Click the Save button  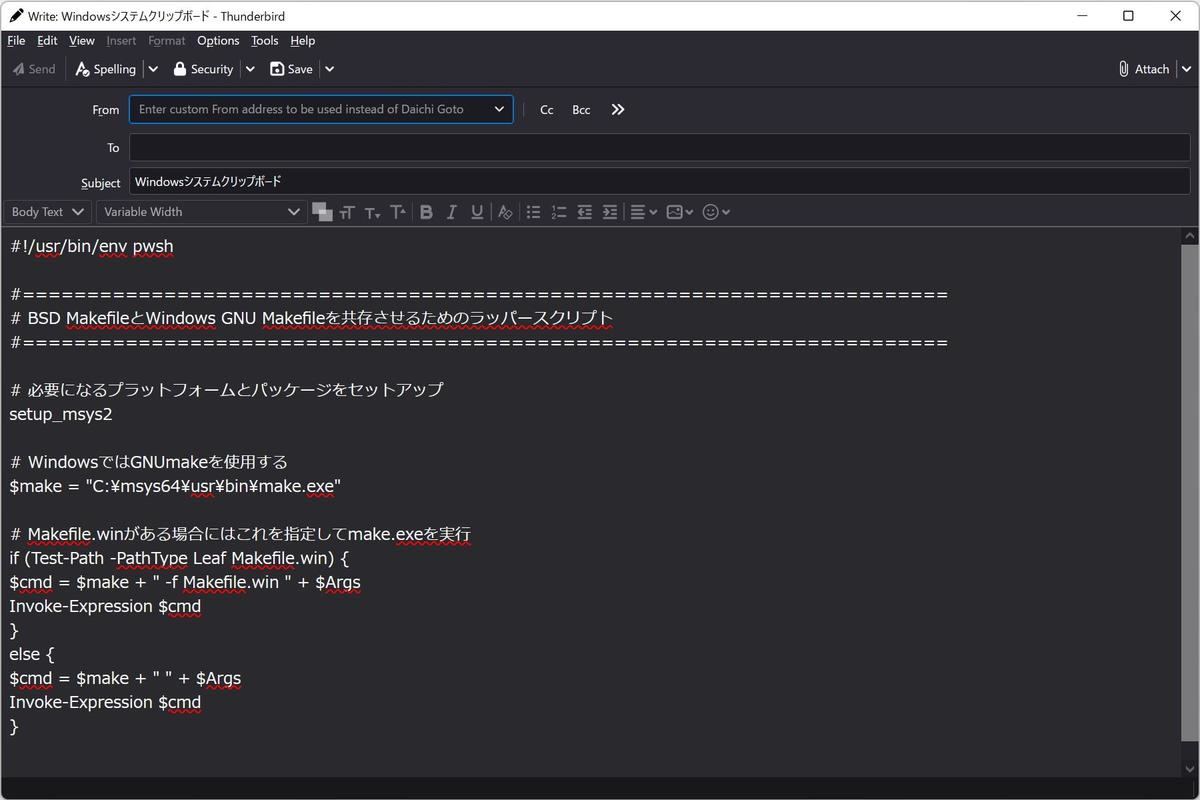(291, 69)
